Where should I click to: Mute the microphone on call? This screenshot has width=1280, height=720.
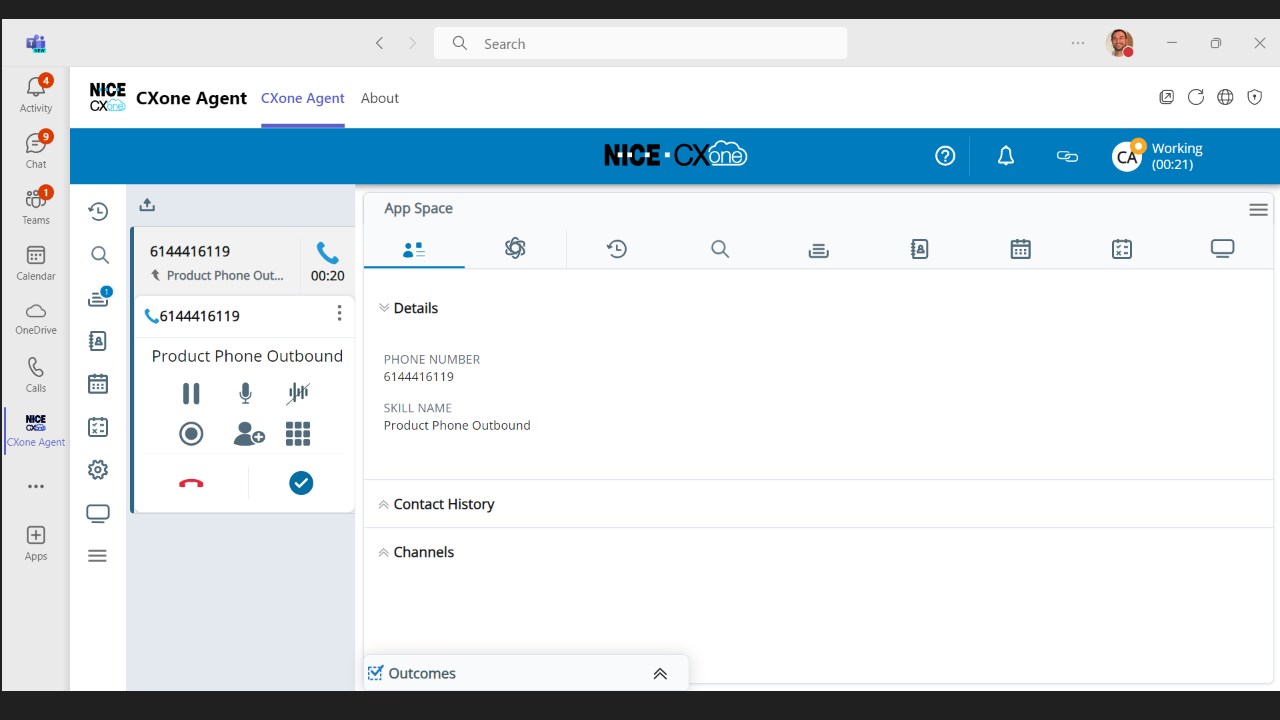245,394
